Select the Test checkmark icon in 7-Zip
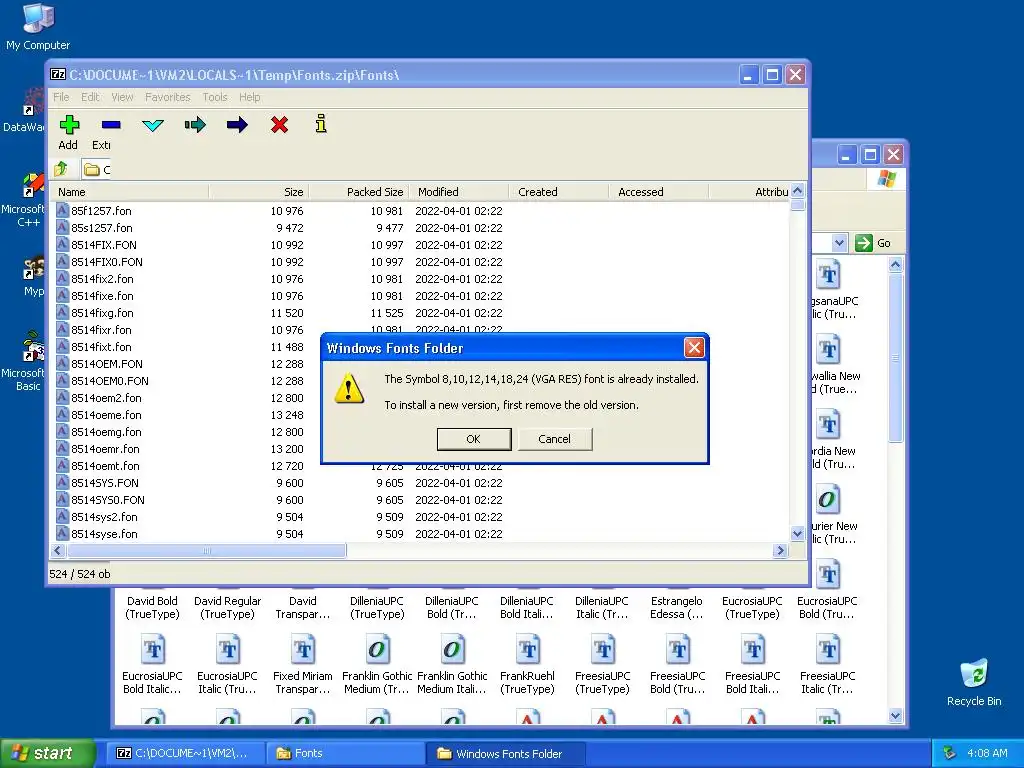This screenshot has height=768, width=1024. tap(153, 125)
